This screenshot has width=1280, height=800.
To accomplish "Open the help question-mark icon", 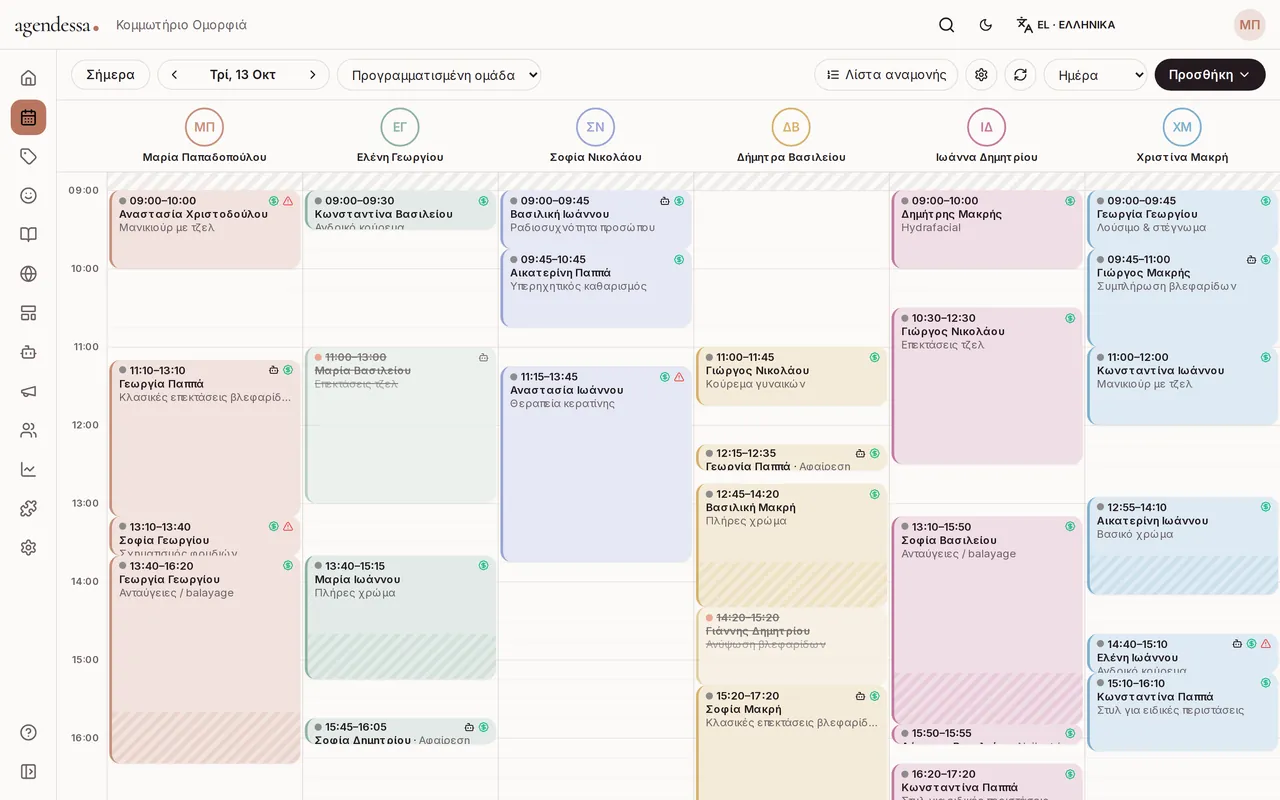I will point(28,732).
